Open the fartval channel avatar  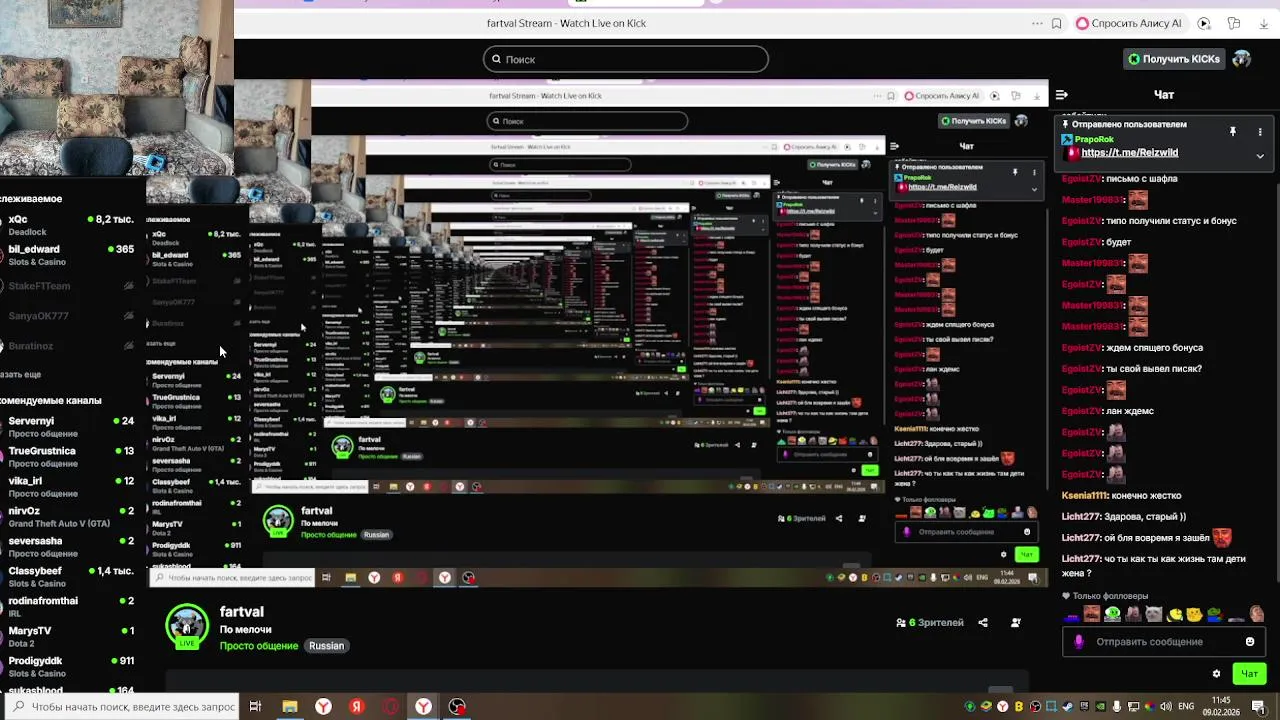[x=187, y=626]
